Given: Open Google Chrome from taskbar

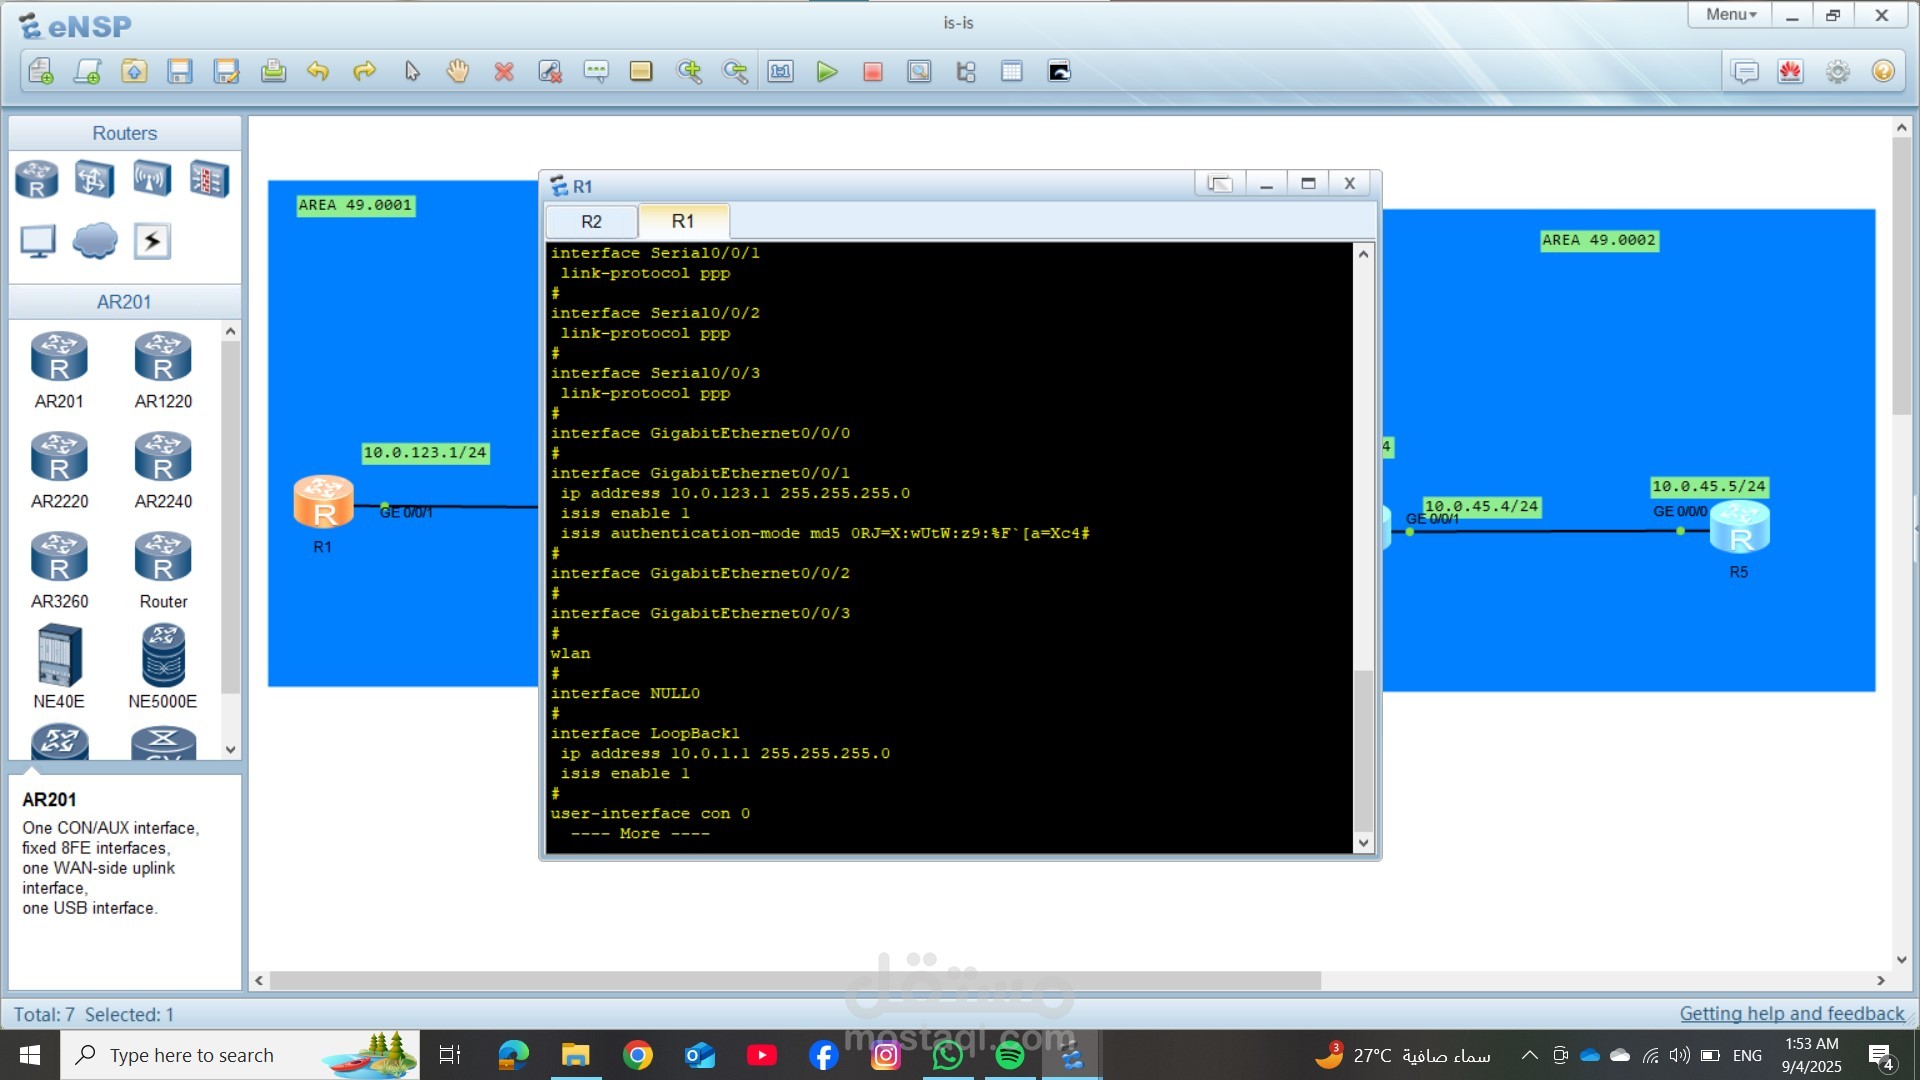Looking at the screenshot, I should 637,1055.
